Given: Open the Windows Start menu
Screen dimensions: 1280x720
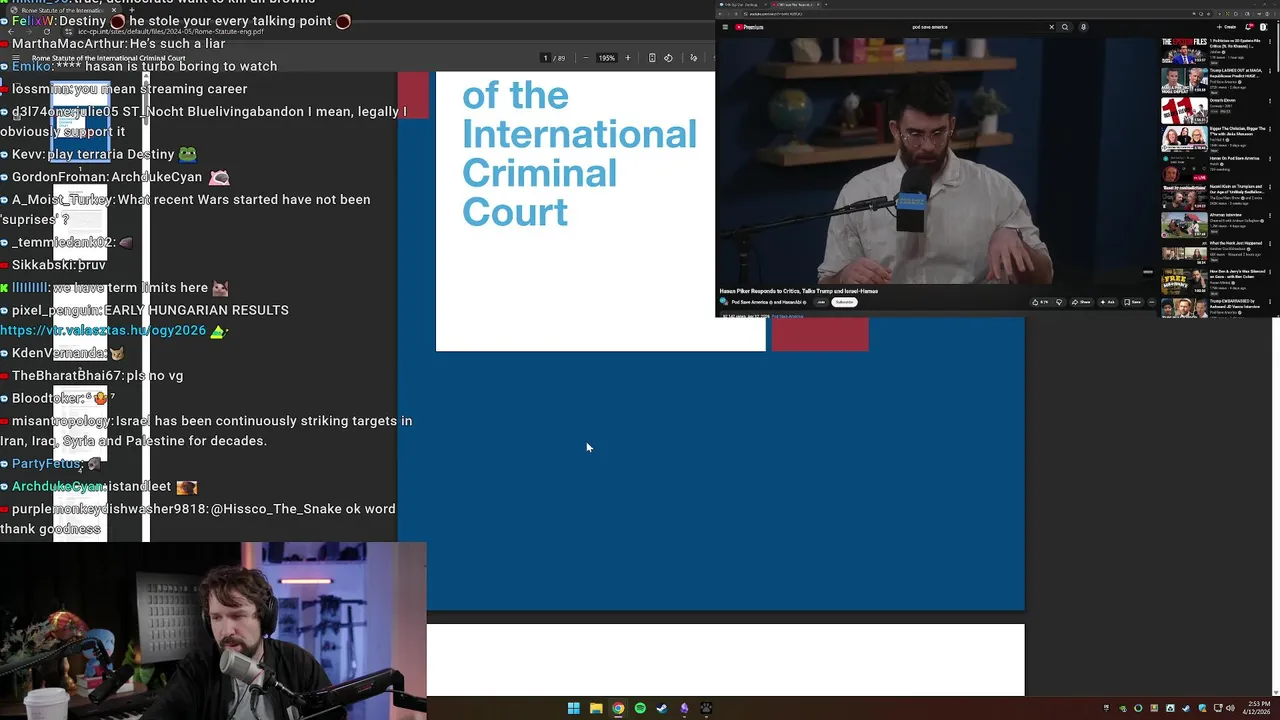Looking at the screenshot, I should pyautogui.click(x=574, y=708).
